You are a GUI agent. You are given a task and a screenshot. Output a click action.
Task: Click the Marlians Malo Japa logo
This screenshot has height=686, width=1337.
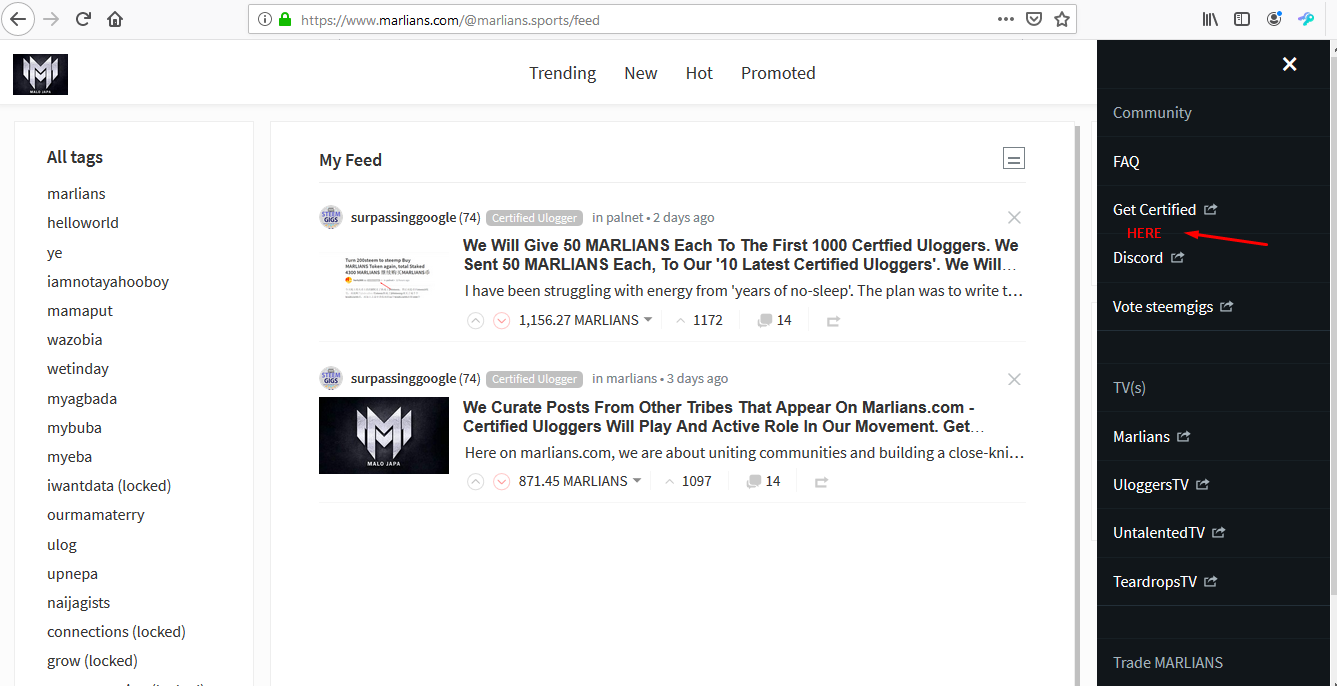pos(40,74)
